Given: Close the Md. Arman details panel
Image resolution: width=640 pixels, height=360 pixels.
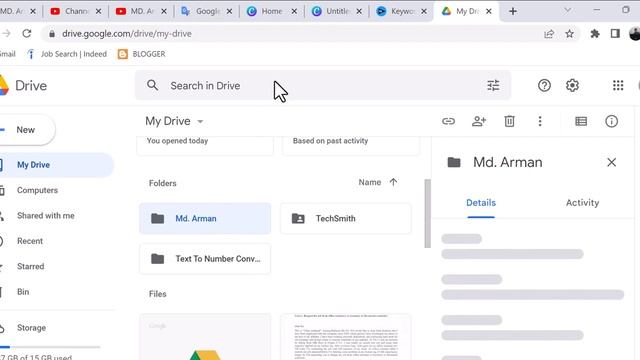Looking at the screenshot, I should coord(611,162).
